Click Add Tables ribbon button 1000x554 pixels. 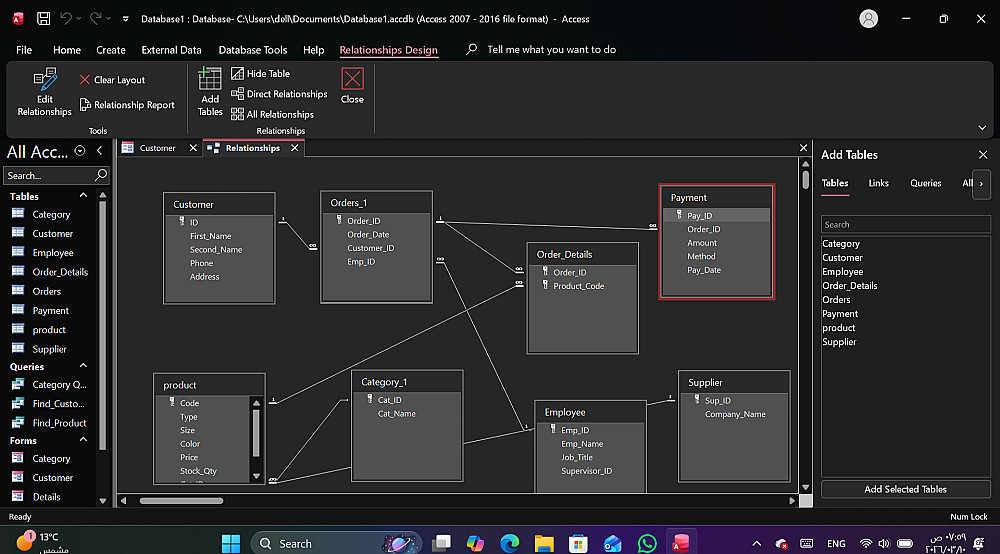[x=210, y=92]
